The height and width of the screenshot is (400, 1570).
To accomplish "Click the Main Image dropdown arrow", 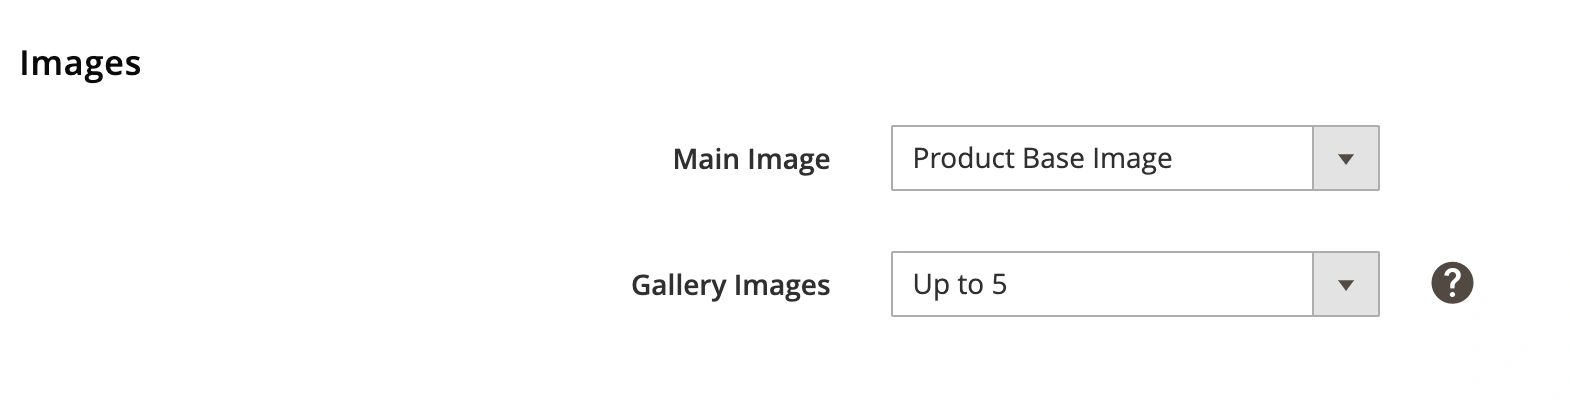I will coord(1345,158).
